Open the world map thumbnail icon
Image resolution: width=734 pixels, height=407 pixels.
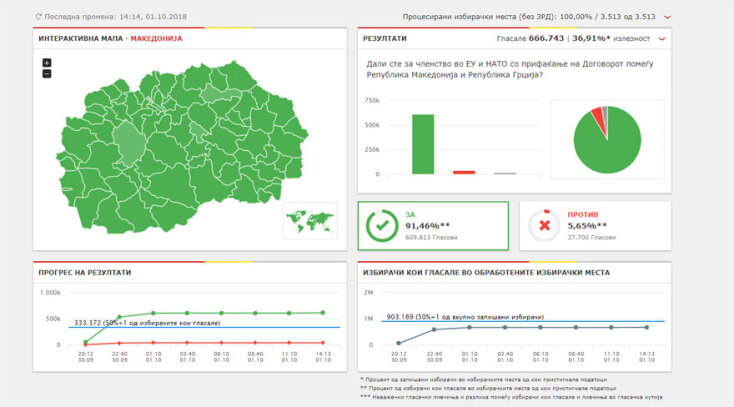click(309, 220)
